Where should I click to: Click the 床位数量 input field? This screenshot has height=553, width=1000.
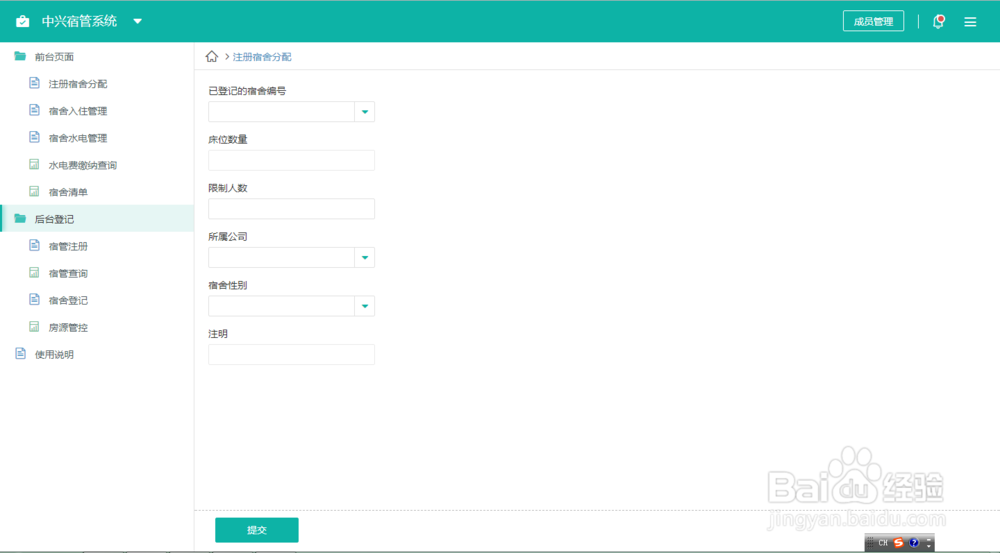tap(291, 160)
